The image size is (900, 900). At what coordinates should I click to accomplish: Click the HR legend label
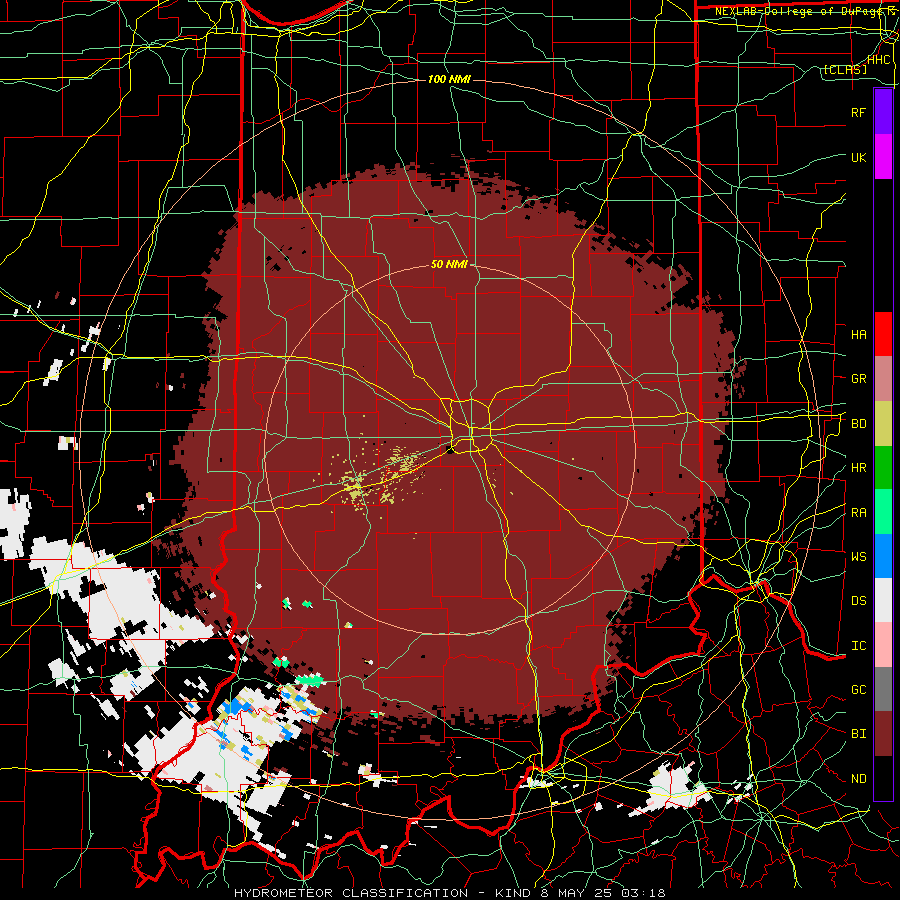click(858, 468)
